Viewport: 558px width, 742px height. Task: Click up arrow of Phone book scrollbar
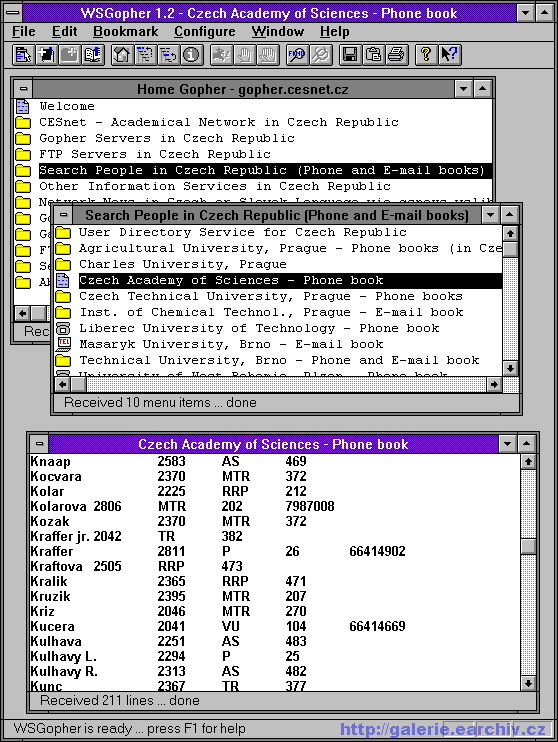click(x=528, y=461)
